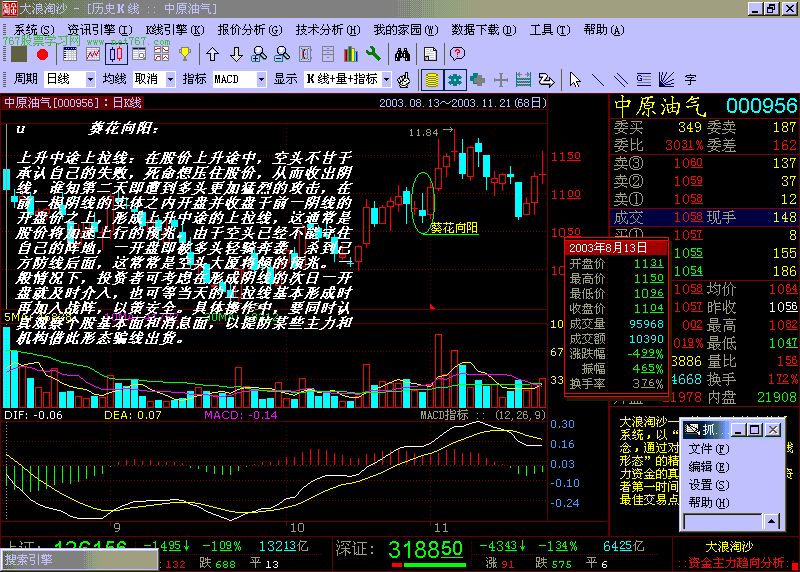Click the multi-chart grid view icon
The height and width of the screenshot is (572, 800).
pos(161,54)
